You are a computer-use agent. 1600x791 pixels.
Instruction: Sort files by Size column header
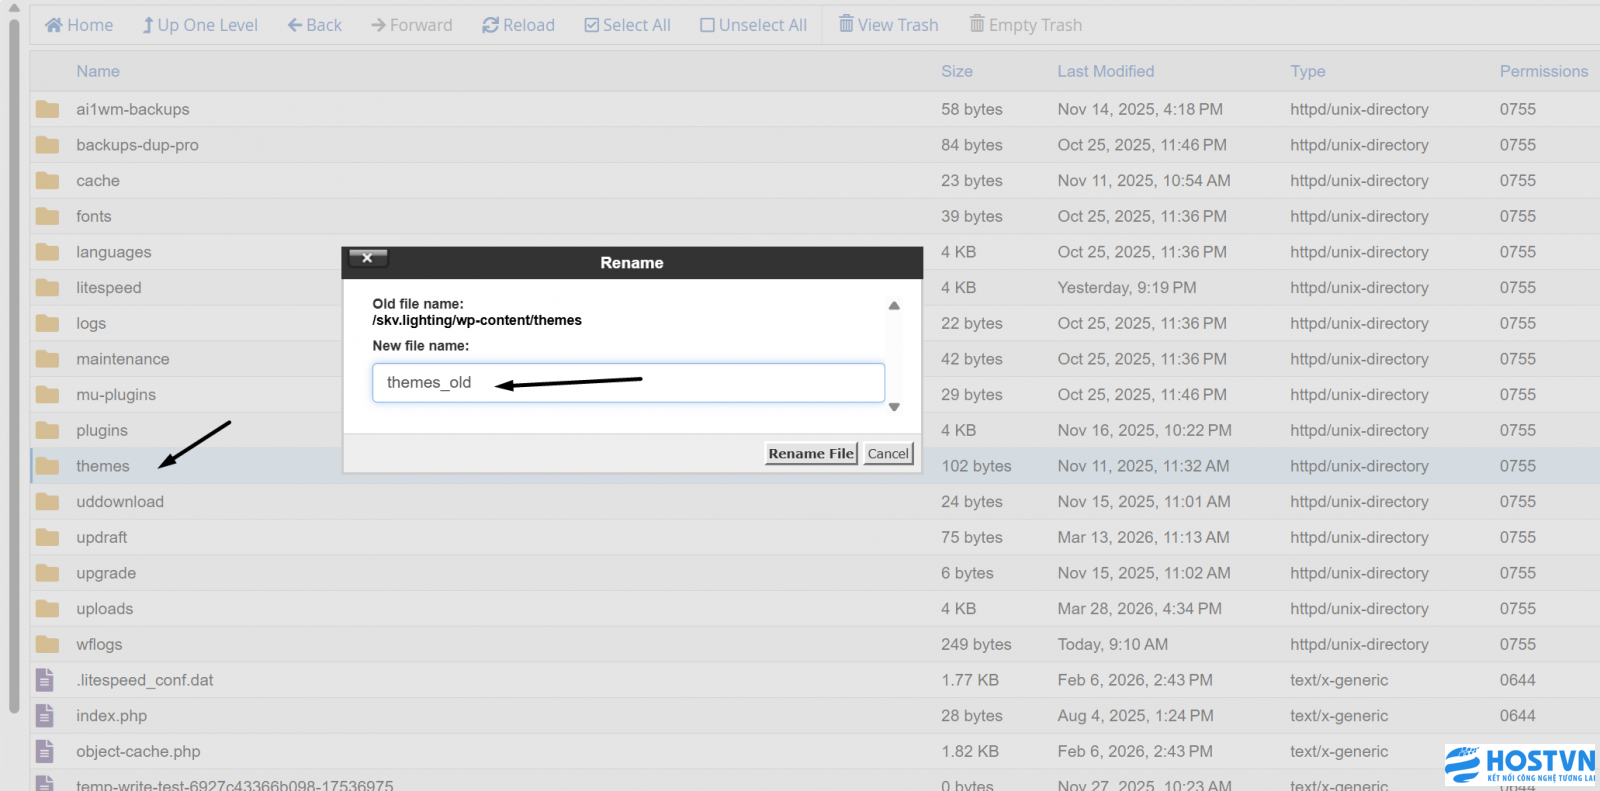tap(956, 71)
